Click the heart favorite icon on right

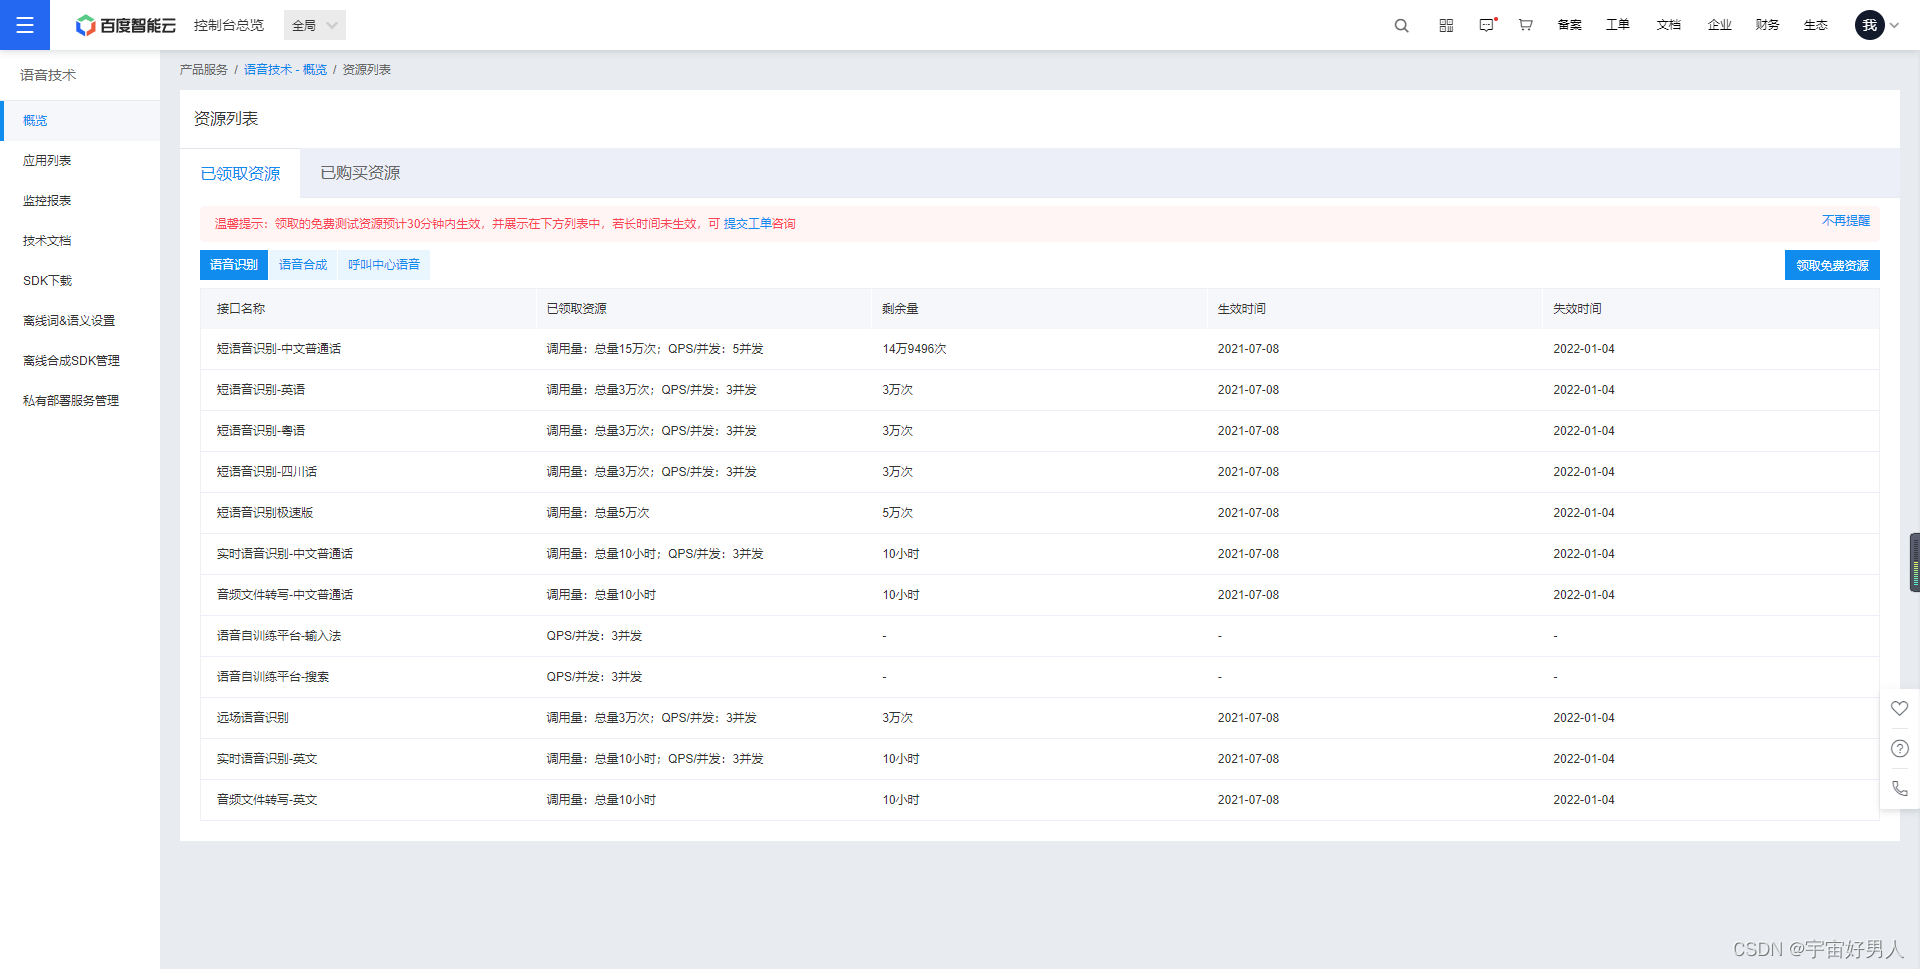[1900, 708]
